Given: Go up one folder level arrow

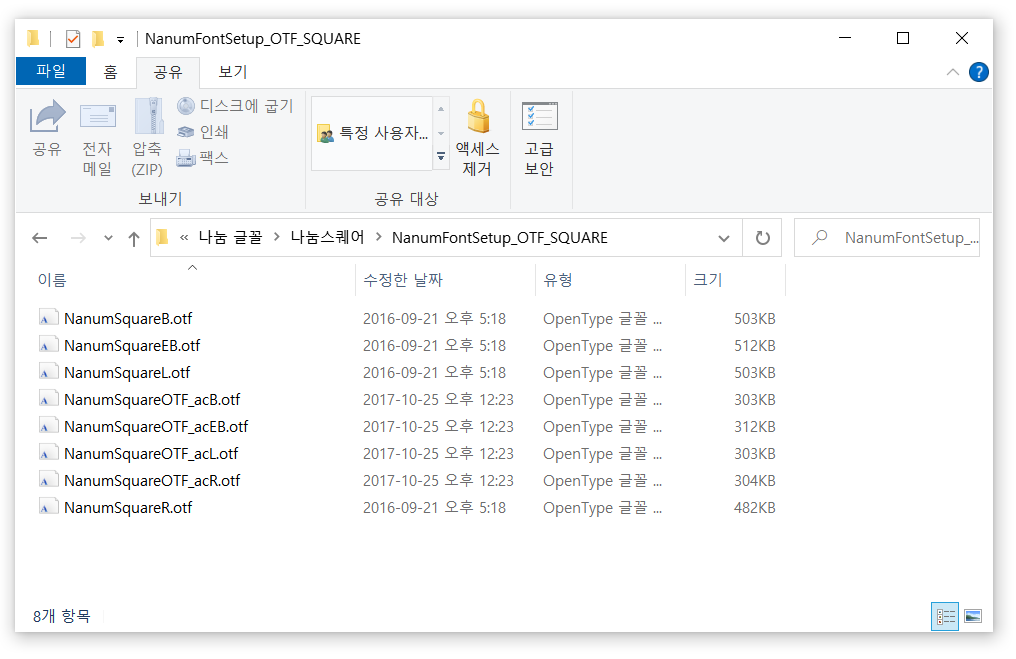Looking at the screenshot, I should pyautogui.click(x=133, y=238).
